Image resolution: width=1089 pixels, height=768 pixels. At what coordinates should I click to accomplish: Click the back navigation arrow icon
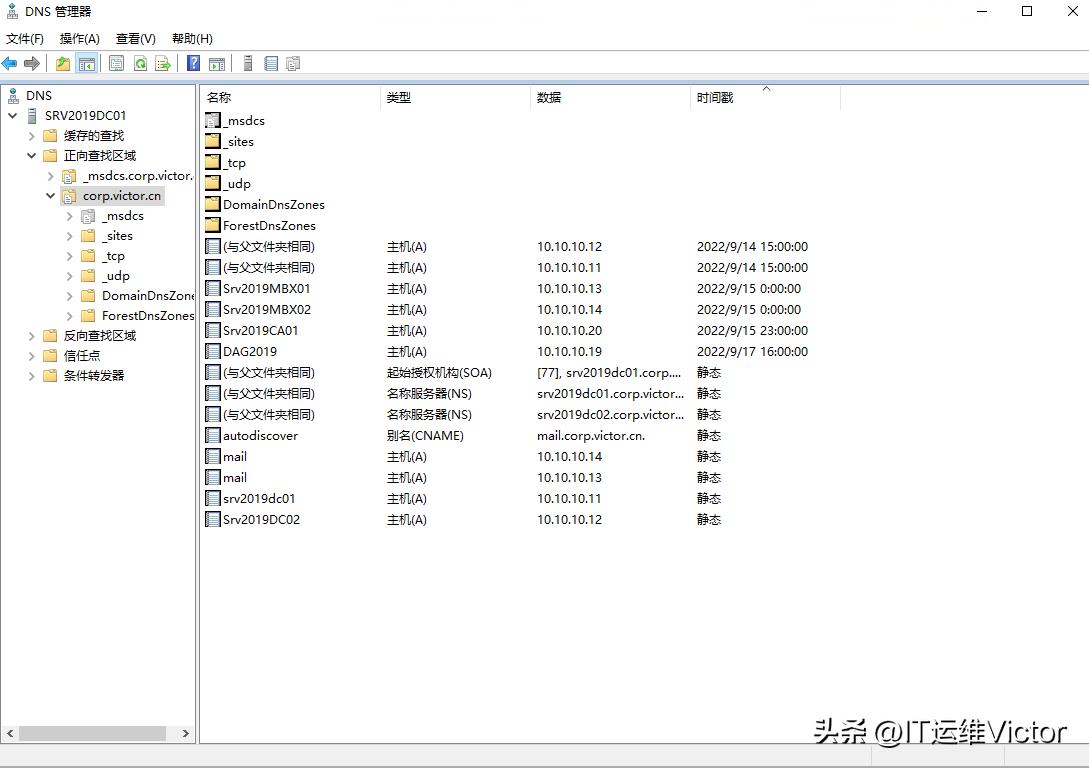pos(10,63)
